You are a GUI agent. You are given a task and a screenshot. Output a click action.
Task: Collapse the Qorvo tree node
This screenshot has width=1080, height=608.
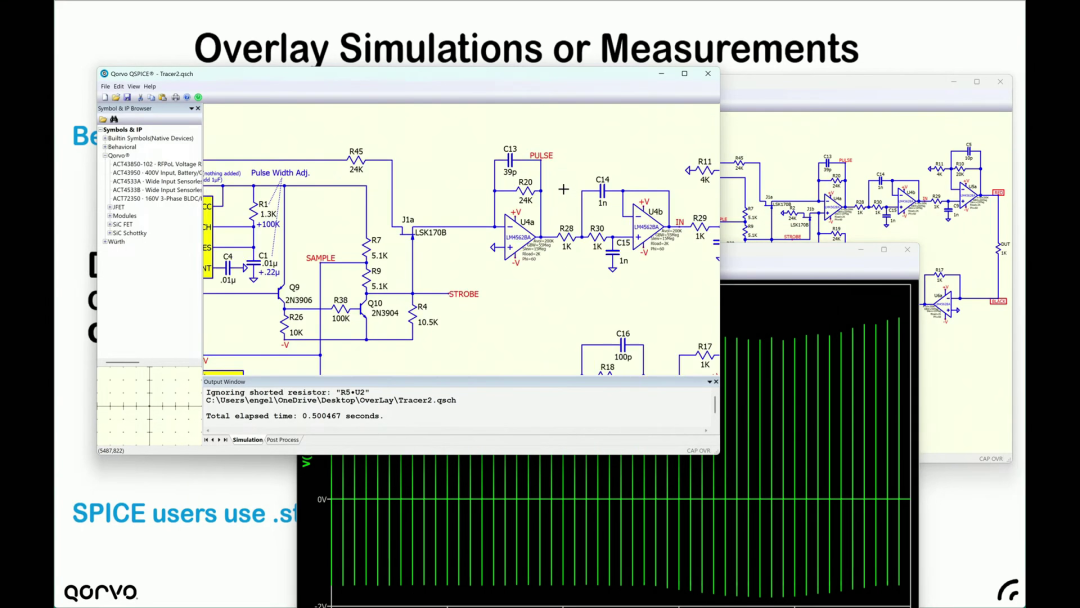105,156
